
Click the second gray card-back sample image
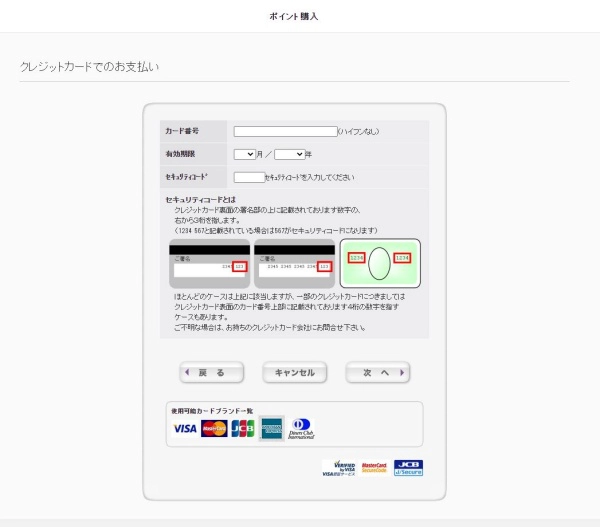pyautogui.click(x=294, y=263)
